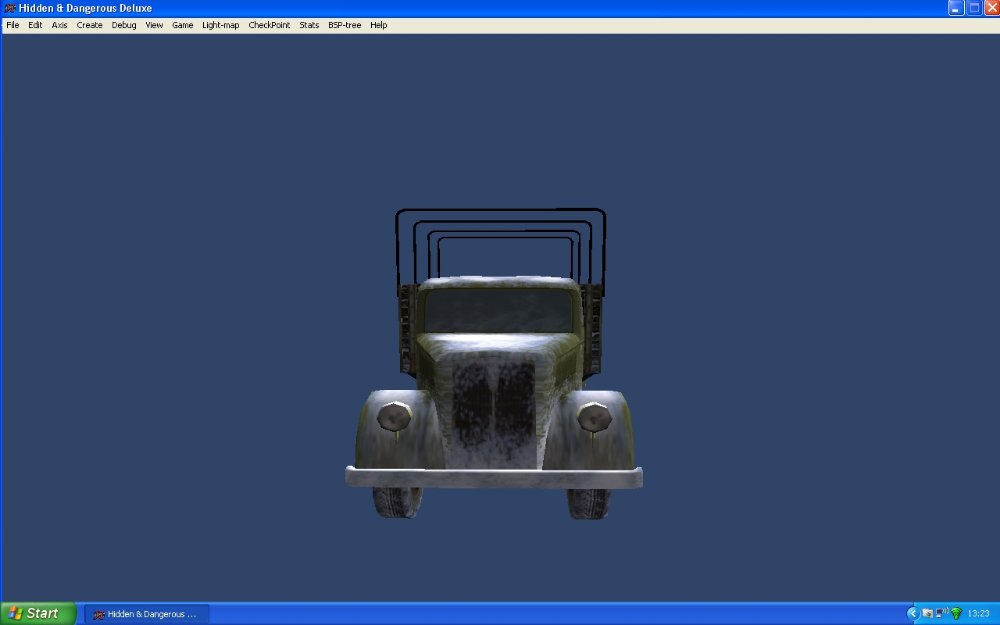The image size is (1000, 625).
Task: Maximize the Hidden & Dangerous Deluxe window
Action: (974, 8)
